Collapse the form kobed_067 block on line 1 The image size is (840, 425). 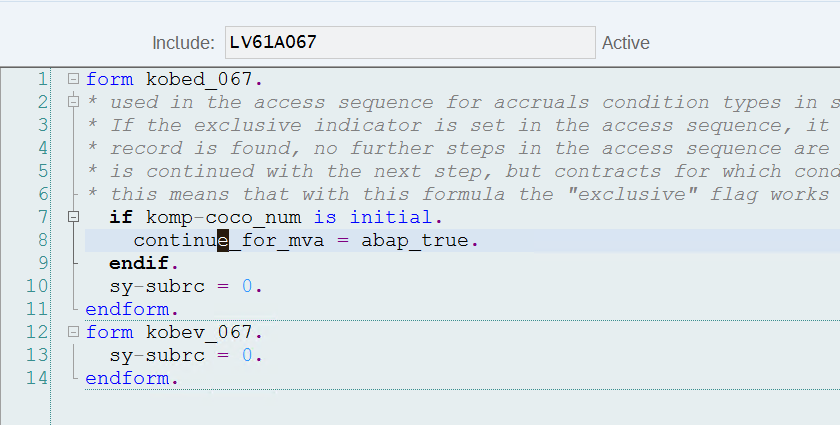[x=72, y=79]
